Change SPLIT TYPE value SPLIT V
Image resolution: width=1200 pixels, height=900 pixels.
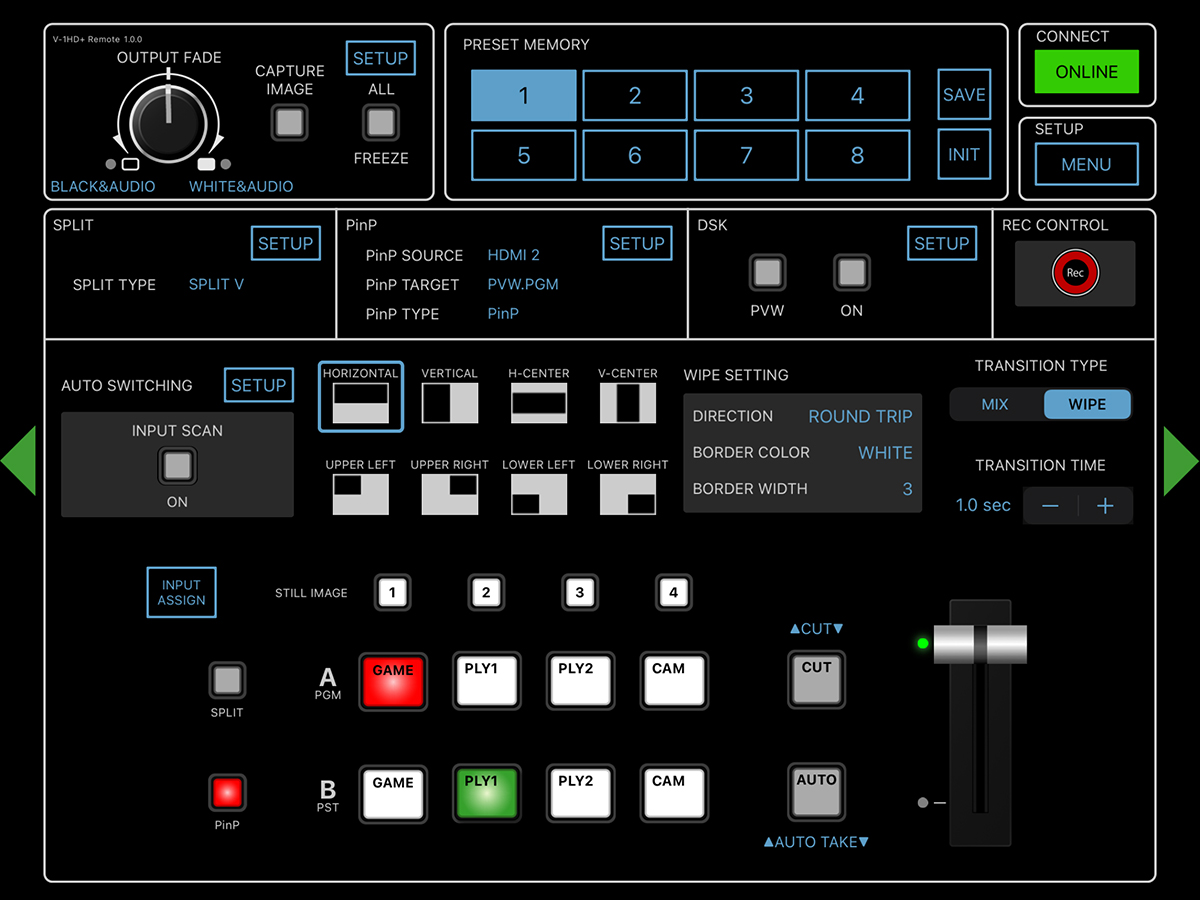[216, 285]
